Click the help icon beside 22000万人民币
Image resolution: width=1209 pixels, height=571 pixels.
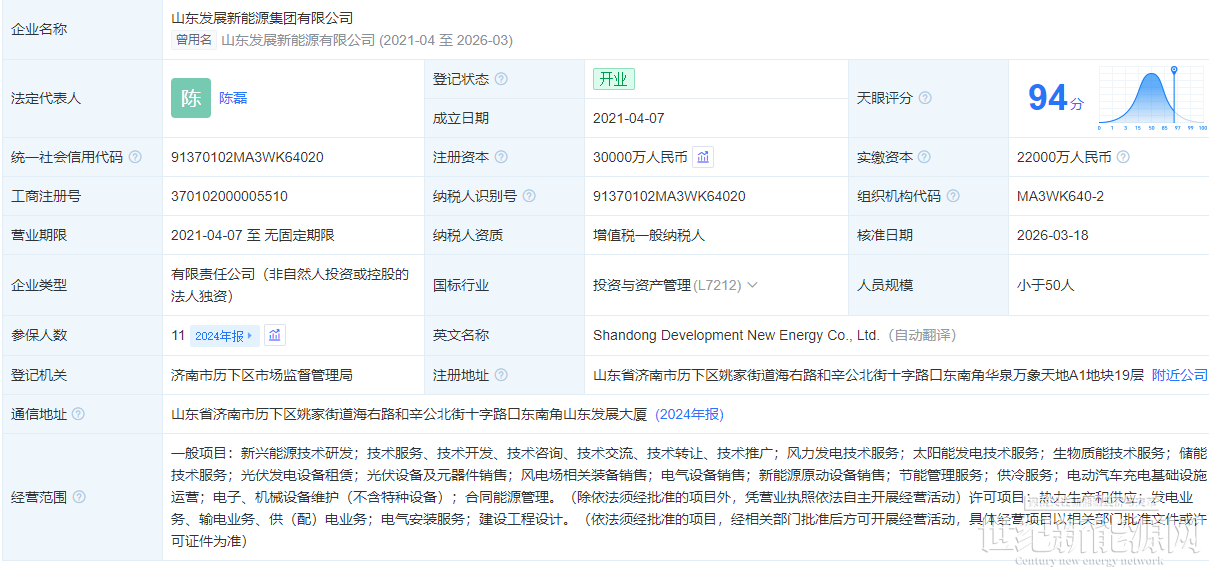coord(1123,157)
